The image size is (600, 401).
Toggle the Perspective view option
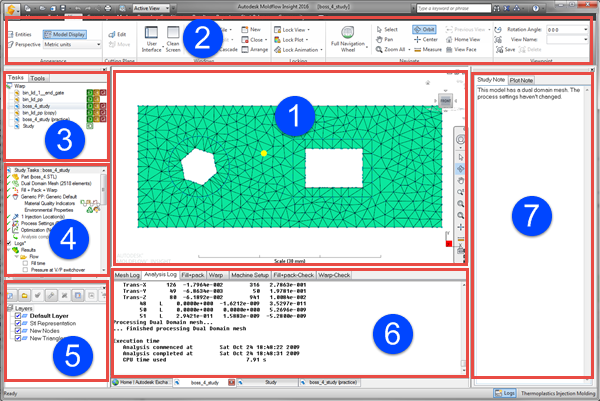24,44
